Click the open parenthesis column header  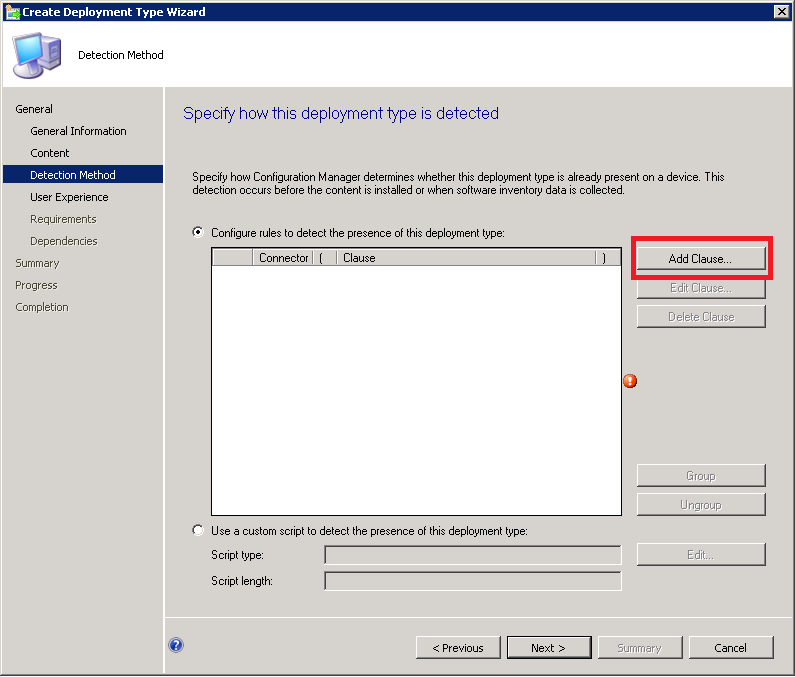(326, 258)
